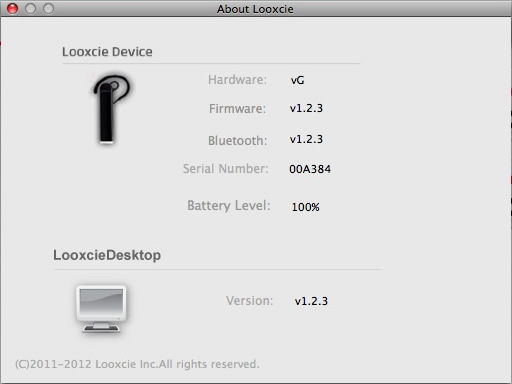Screen dimensions: 512x384
Task: Select the Looxcie Device section heading
Action: pos(107,52)
